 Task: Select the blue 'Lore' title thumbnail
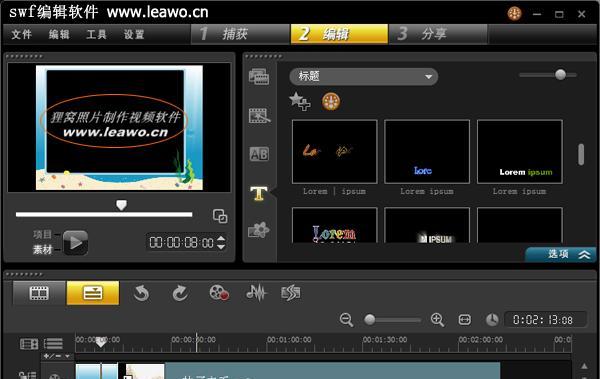coord(427,152)
